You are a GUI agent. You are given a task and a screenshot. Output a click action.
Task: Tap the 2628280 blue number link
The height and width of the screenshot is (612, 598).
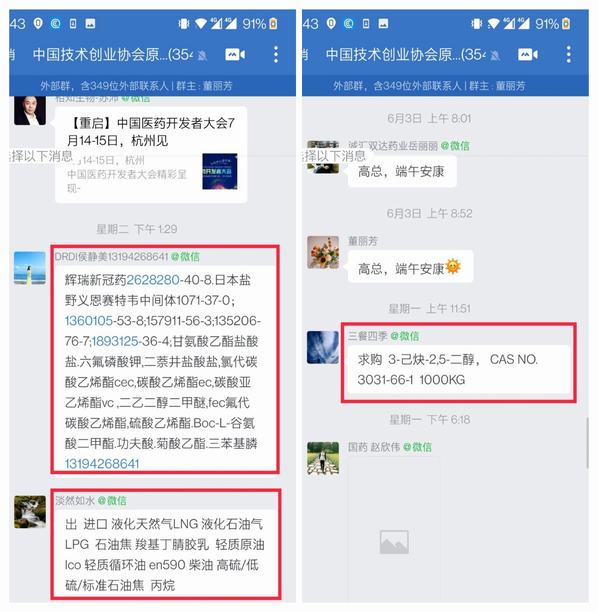tap(153, 280)
